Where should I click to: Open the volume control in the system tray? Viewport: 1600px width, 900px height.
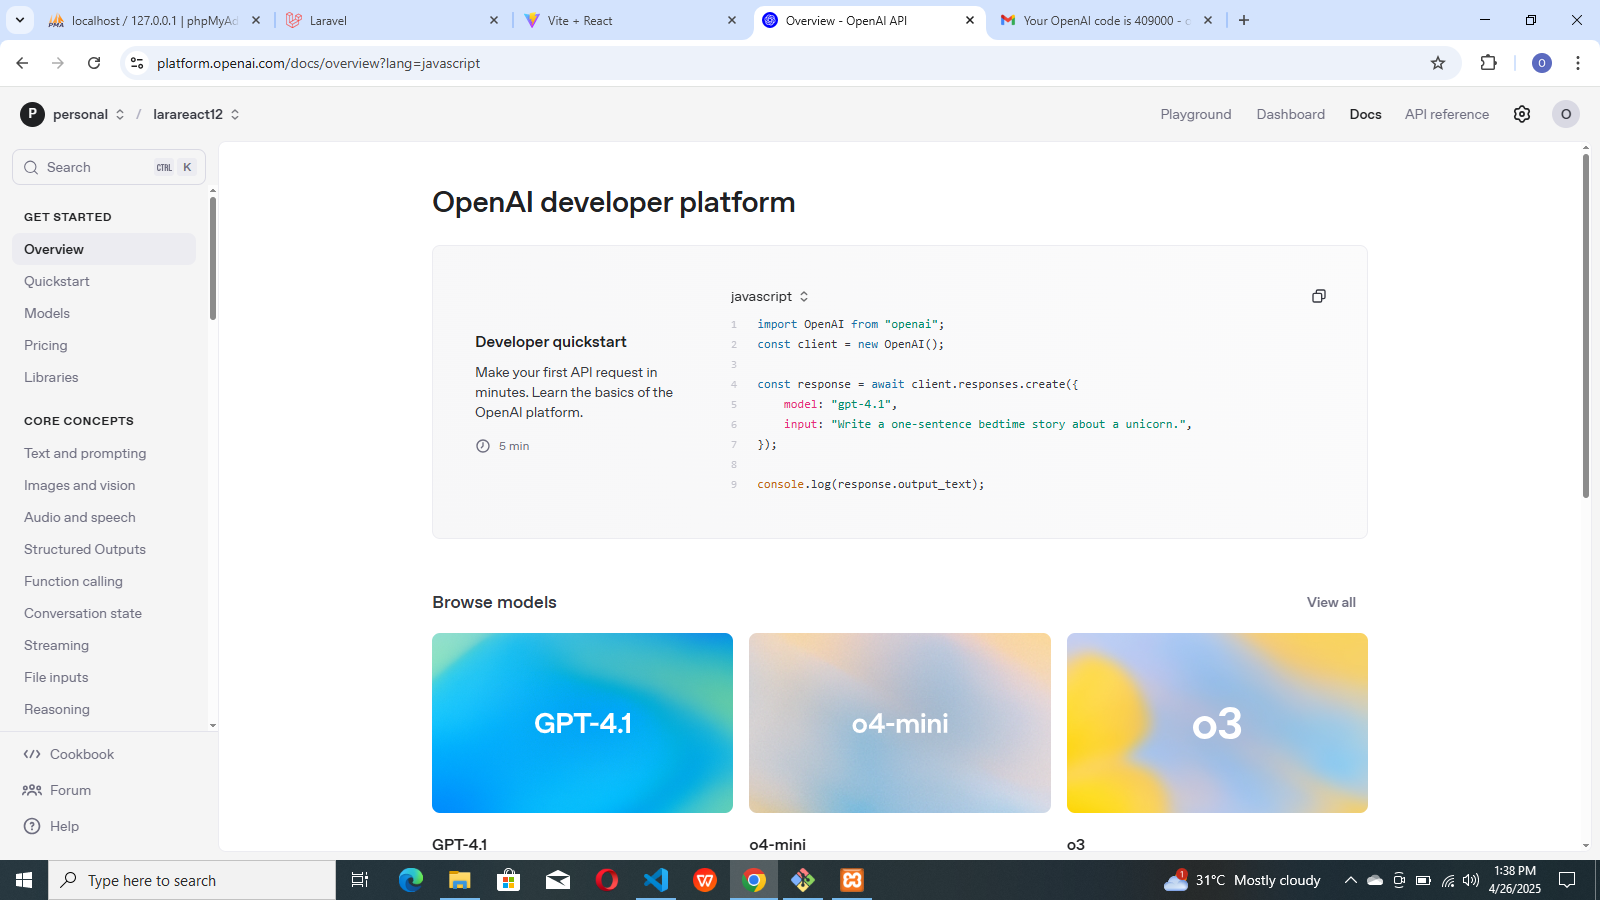1471,880
